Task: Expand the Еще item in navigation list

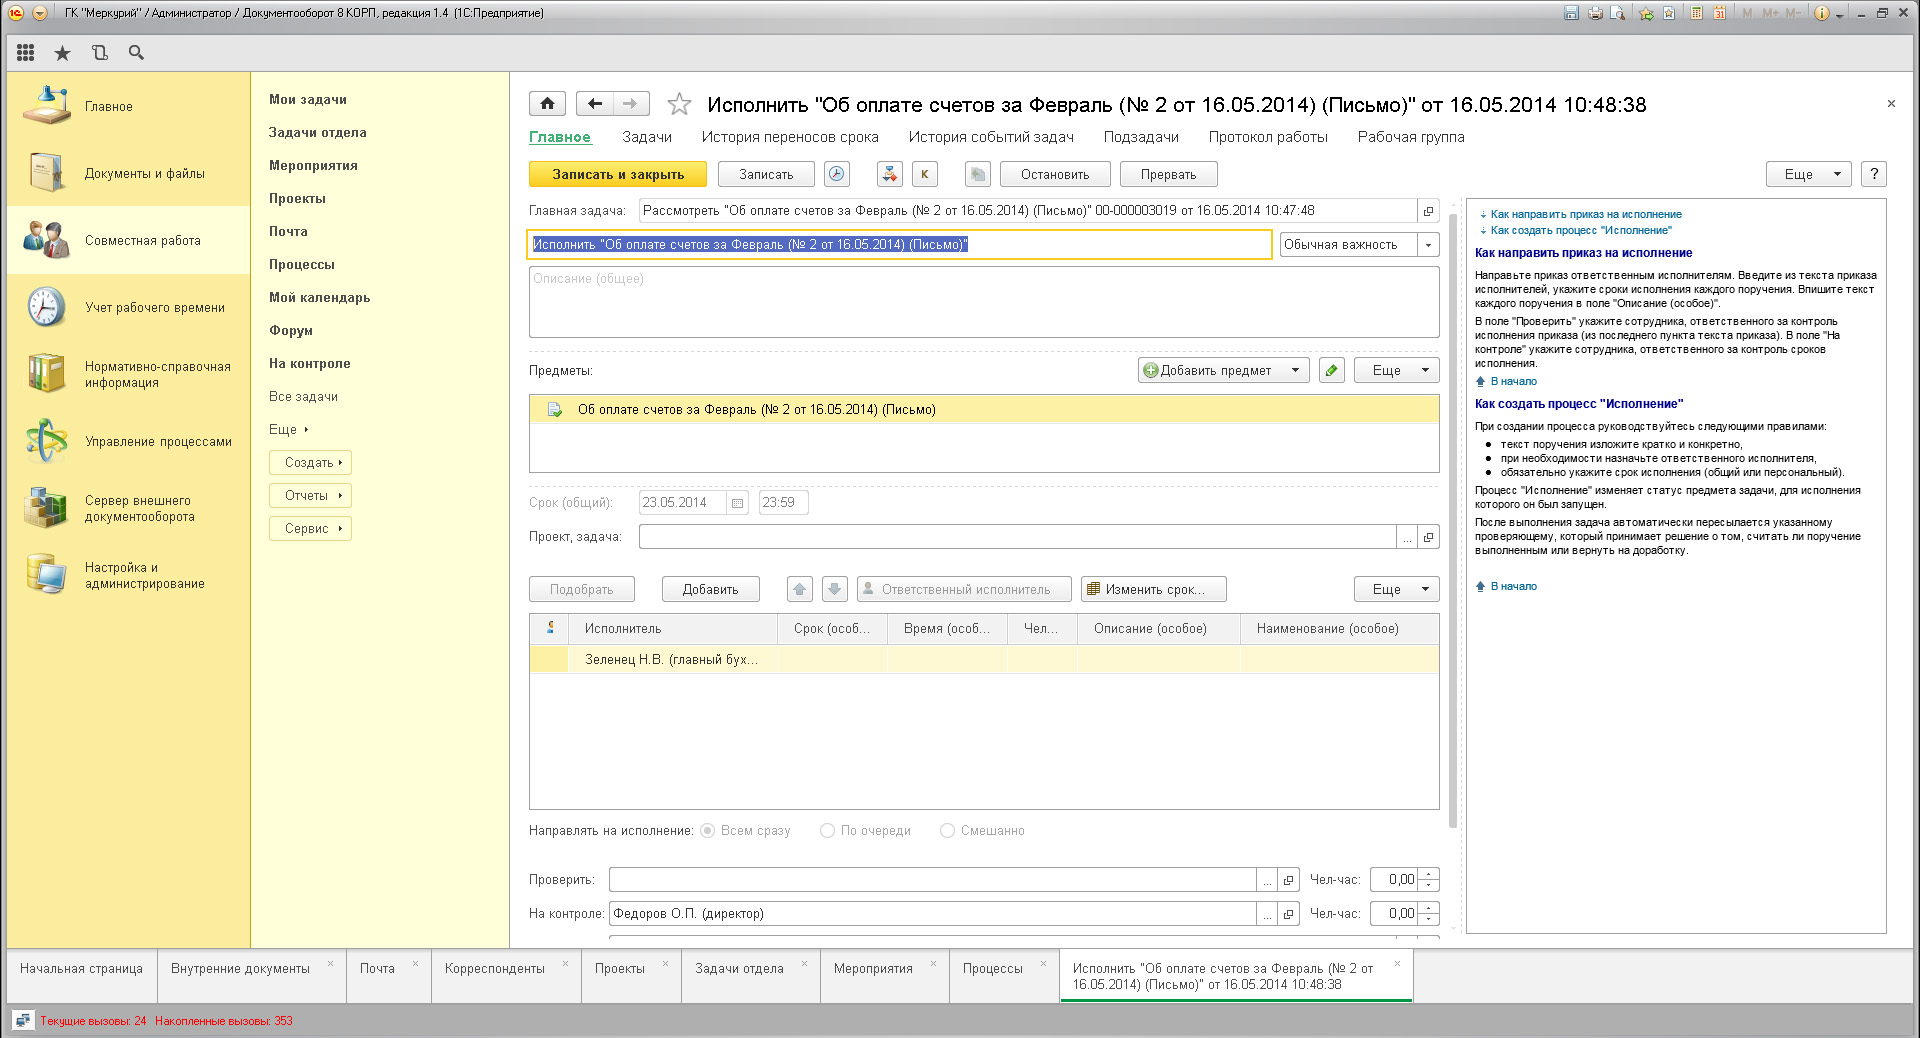Action: pyautogui.click(x=288, y=429)
